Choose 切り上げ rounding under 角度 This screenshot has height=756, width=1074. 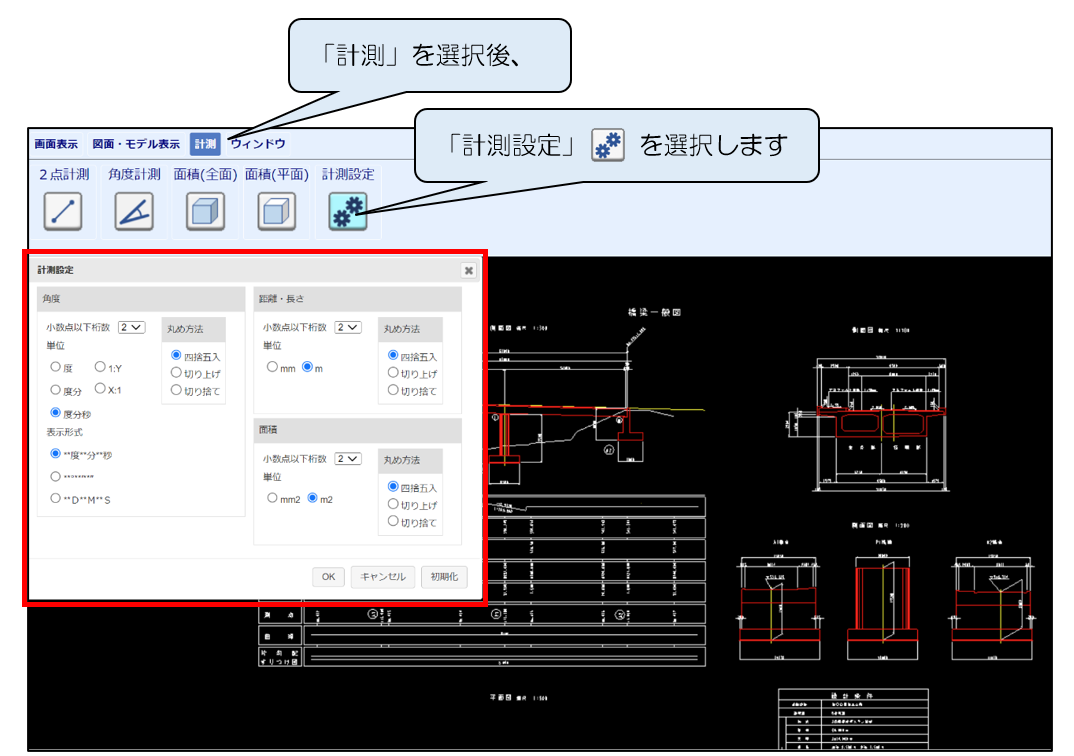point(177,373)
